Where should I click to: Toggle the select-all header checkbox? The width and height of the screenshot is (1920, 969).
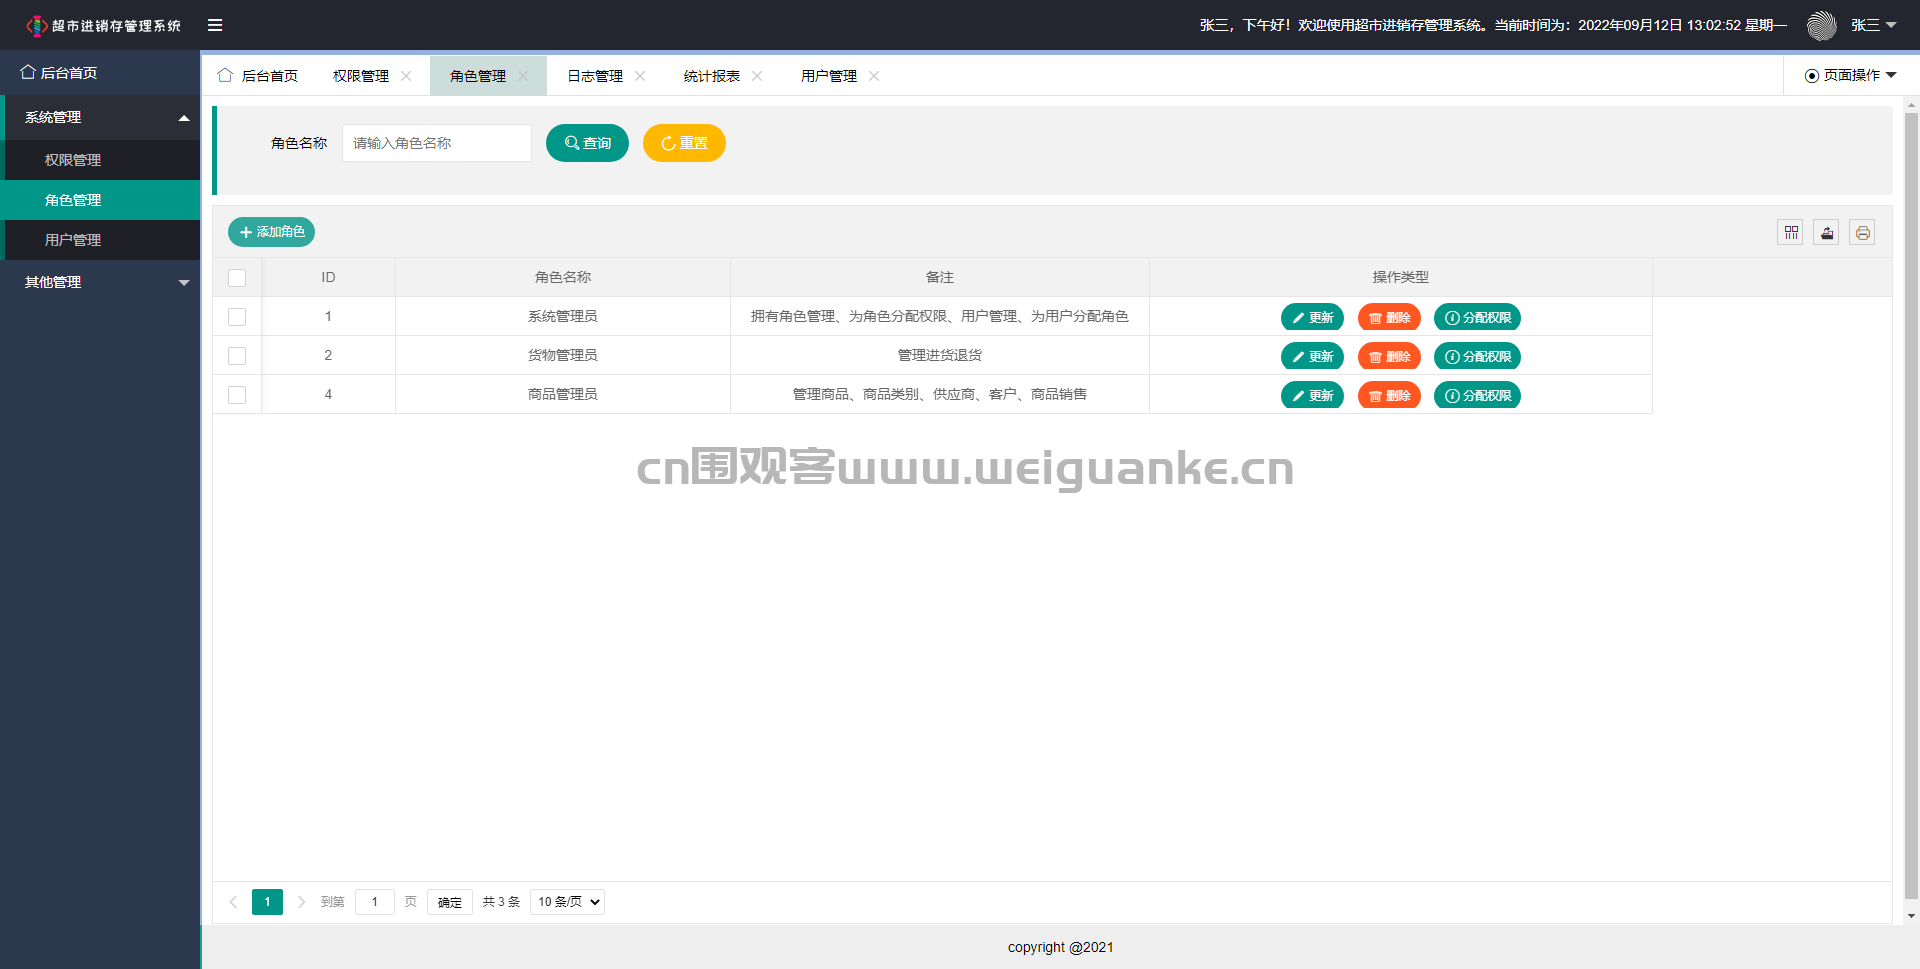pyautogui.click(x=237, y=278)
